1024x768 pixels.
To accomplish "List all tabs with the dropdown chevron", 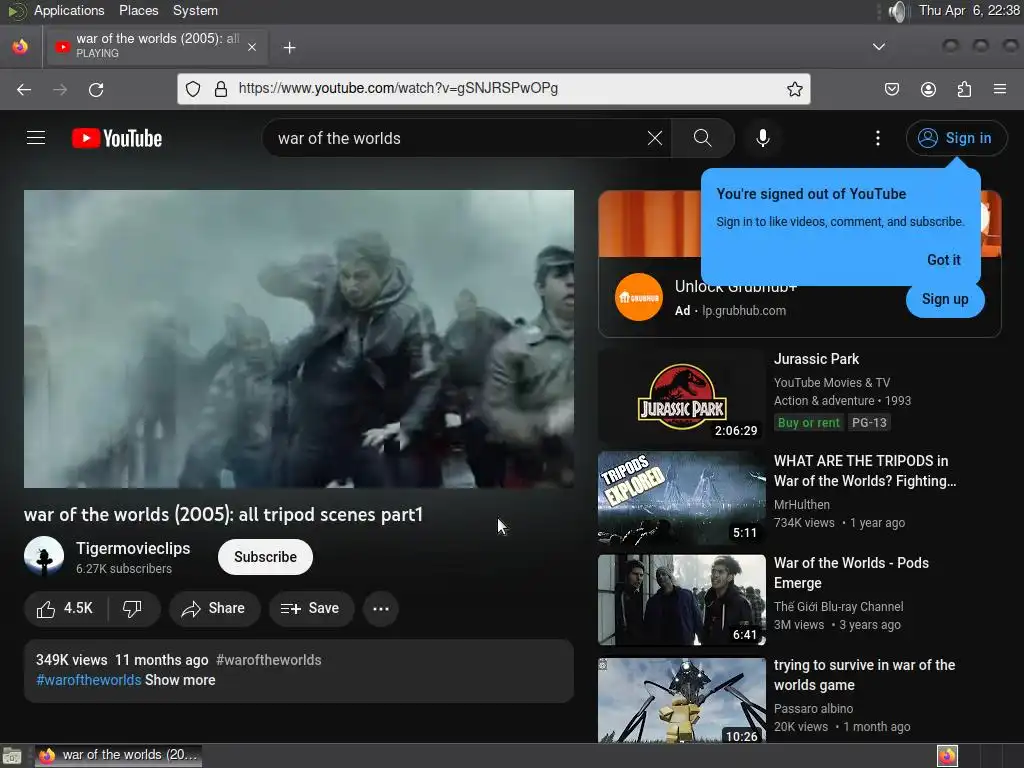I will 878,47.
